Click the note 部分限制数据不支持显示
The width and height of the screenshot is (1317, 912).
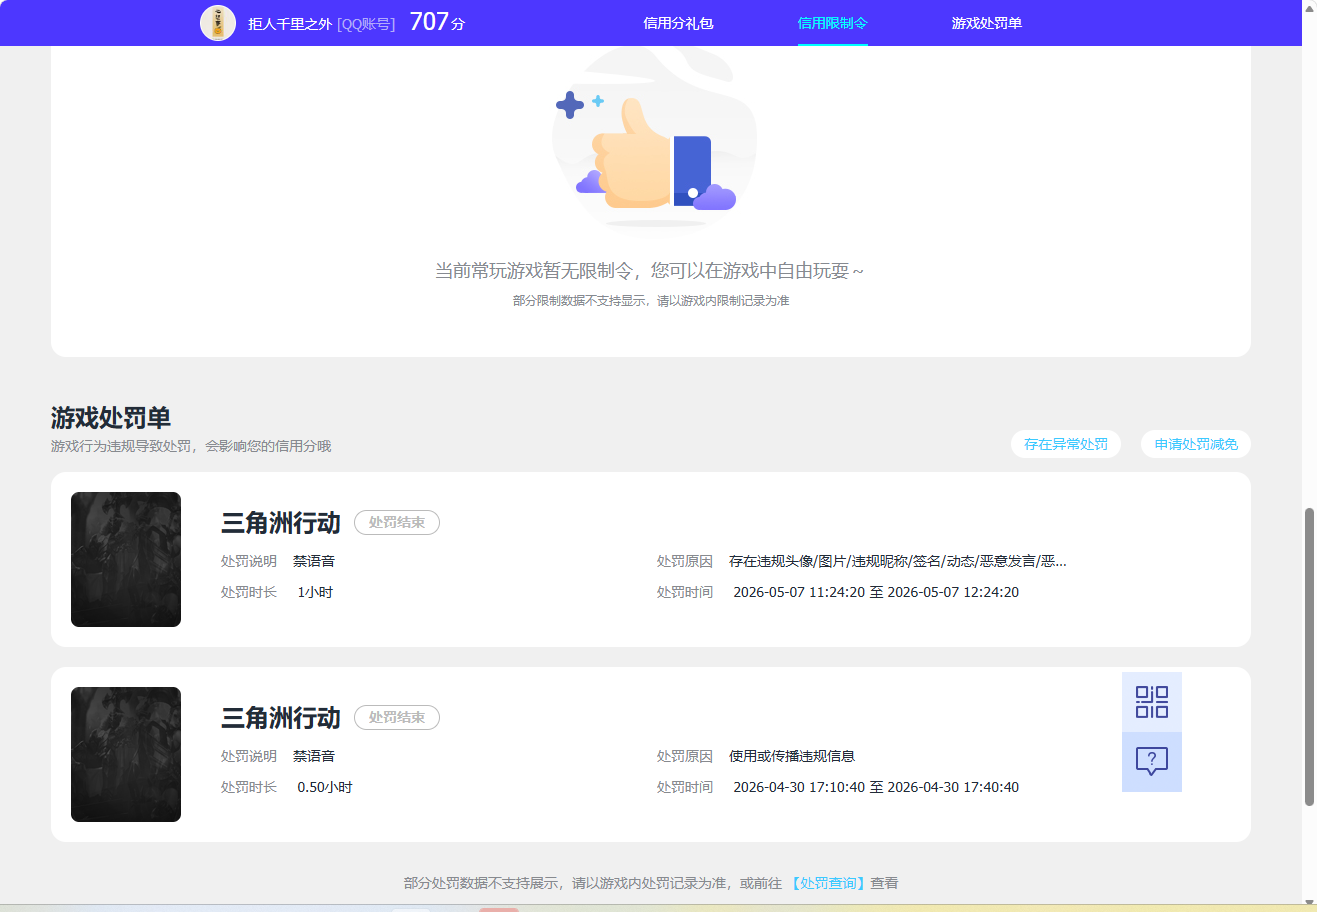[651, 300]
